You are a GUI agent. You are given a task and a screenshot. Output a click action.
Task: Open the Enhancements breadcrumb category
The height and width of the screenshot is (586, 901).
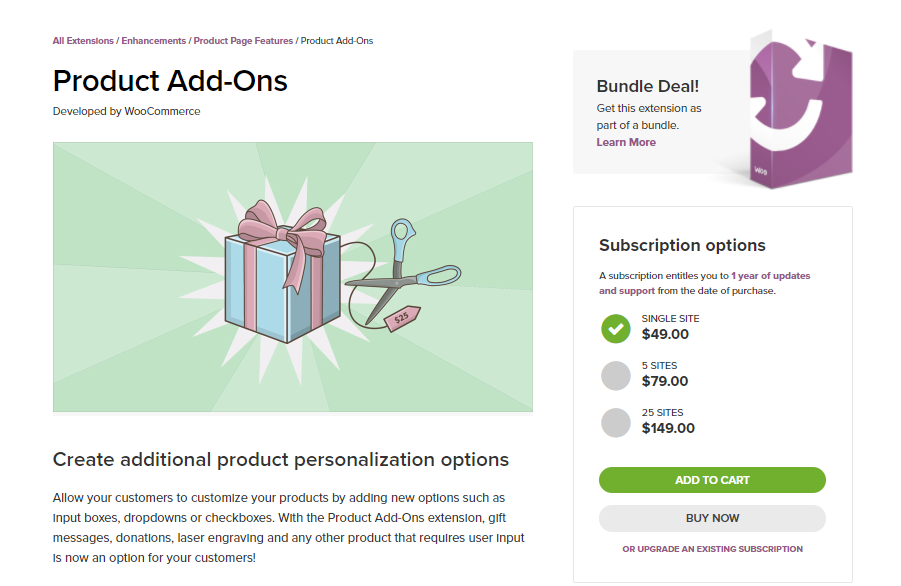click(154, 41)
